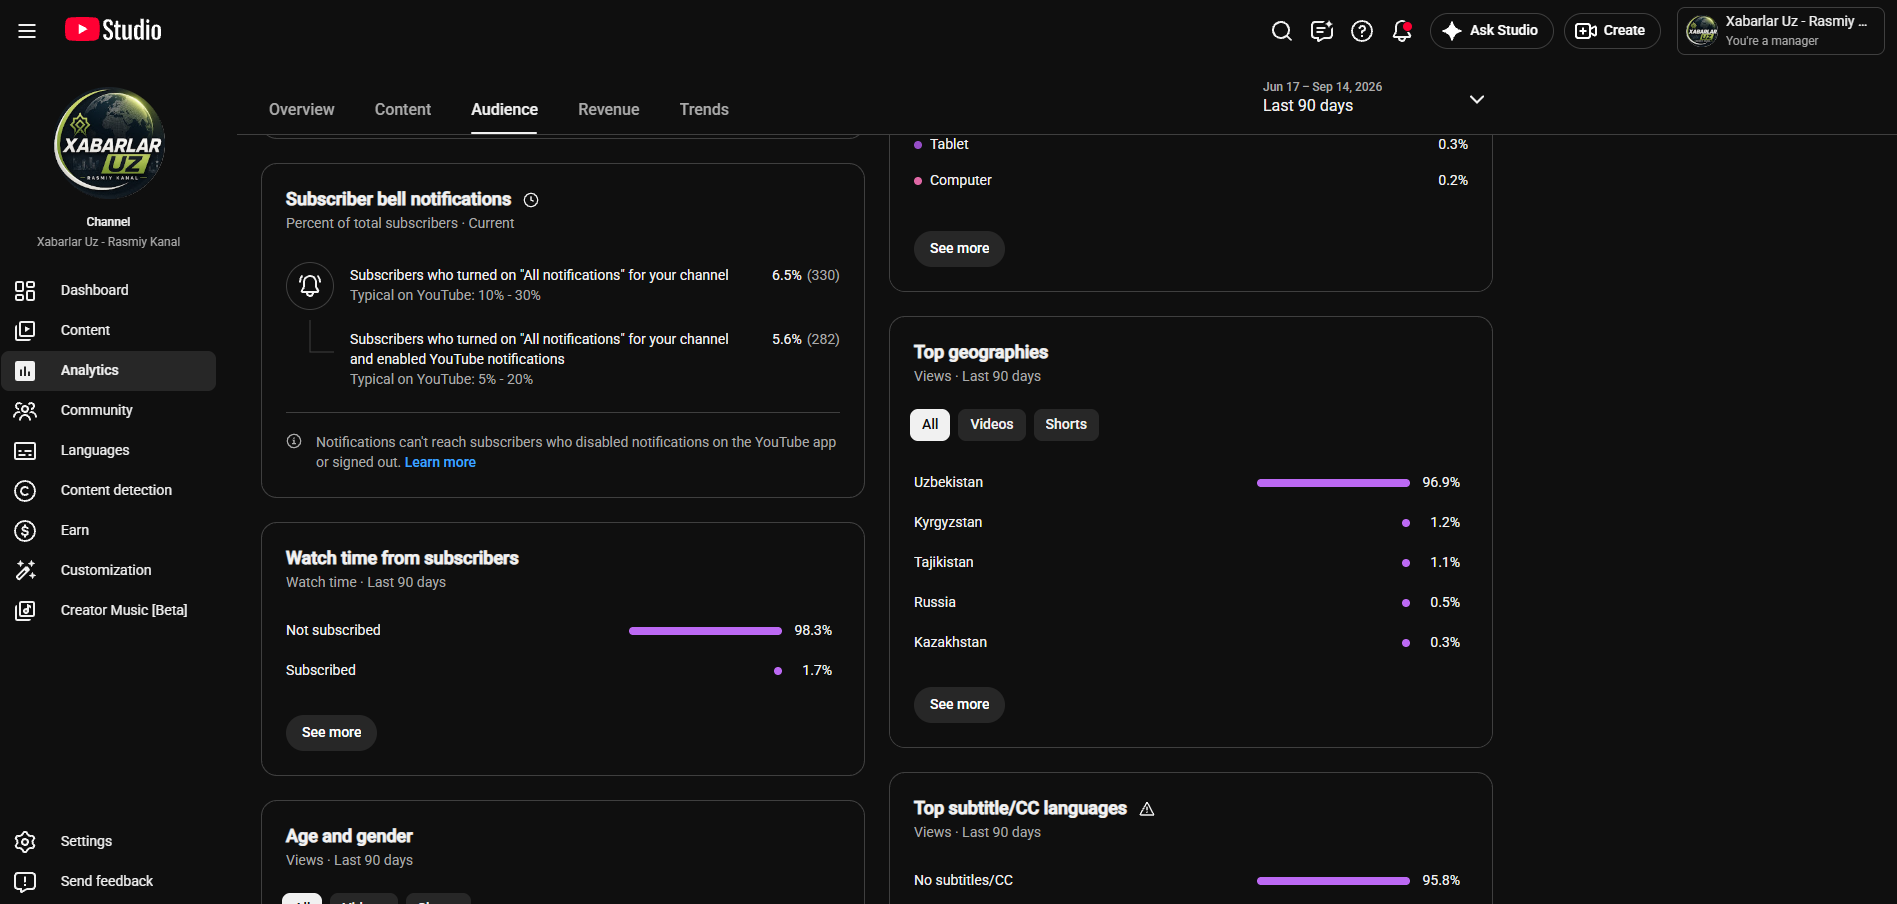The height and width of the screenshot is (904, 1897).
Task: Click the Creator Music sidebar icon
Action: (x=25, y=611)
